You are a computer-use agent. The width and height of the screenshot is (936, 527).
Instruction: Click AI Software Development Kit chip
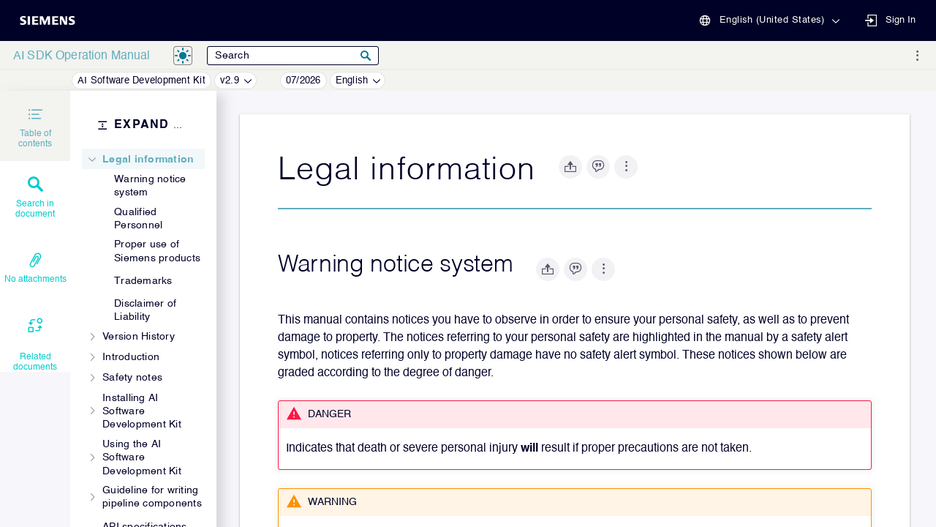[x=141, y=80]
